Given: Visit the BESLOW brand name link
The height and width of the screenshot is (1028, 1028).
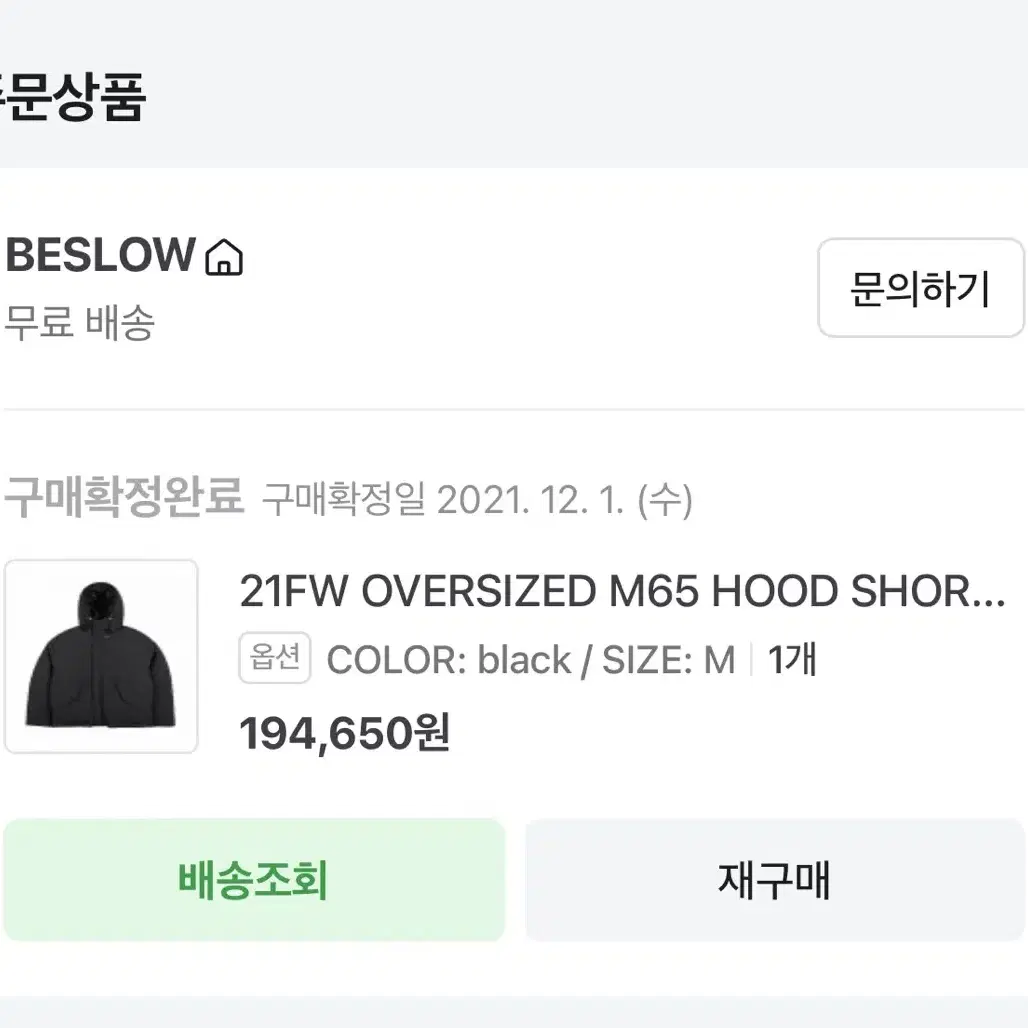Looking at the screenshot, I should point(100,255).
